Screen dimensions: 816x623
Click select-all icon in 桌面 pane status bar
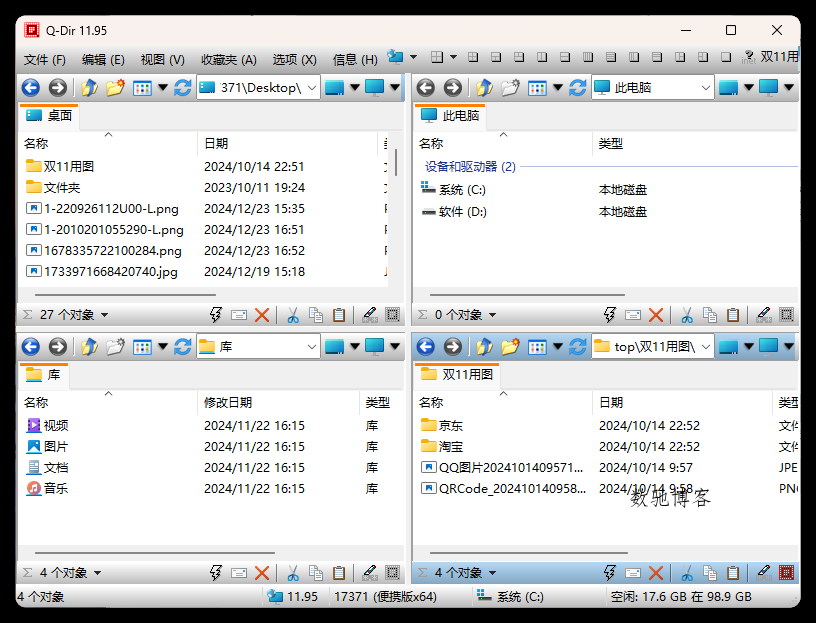pos(392,315)
